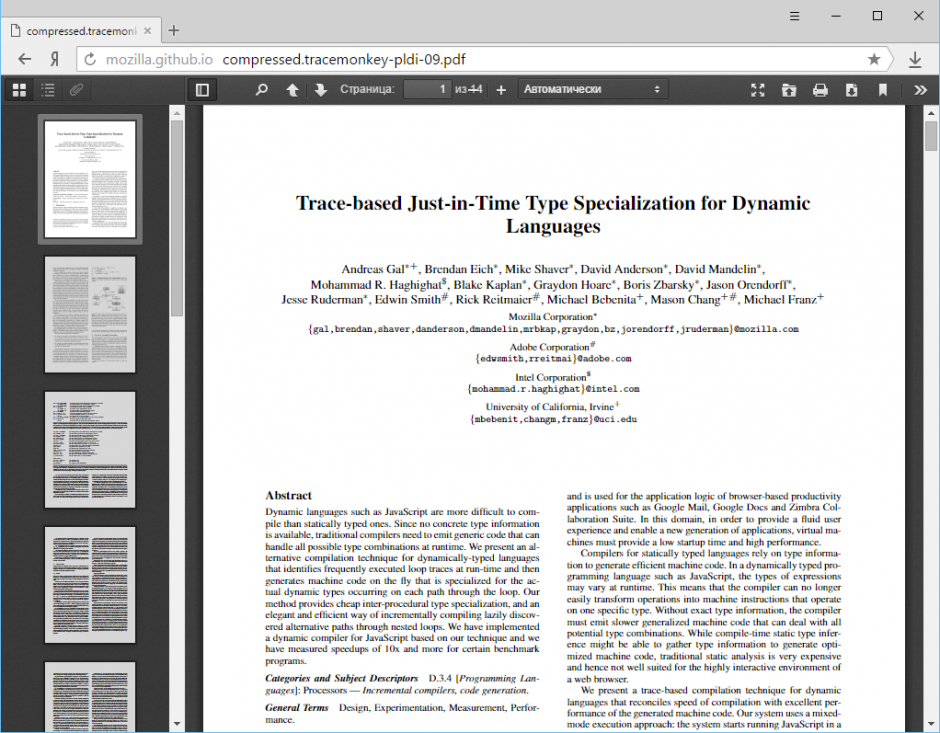The image size is (940, 733).
Task: Click the sidebar scroll up arrow
Action: pos(176,113)
